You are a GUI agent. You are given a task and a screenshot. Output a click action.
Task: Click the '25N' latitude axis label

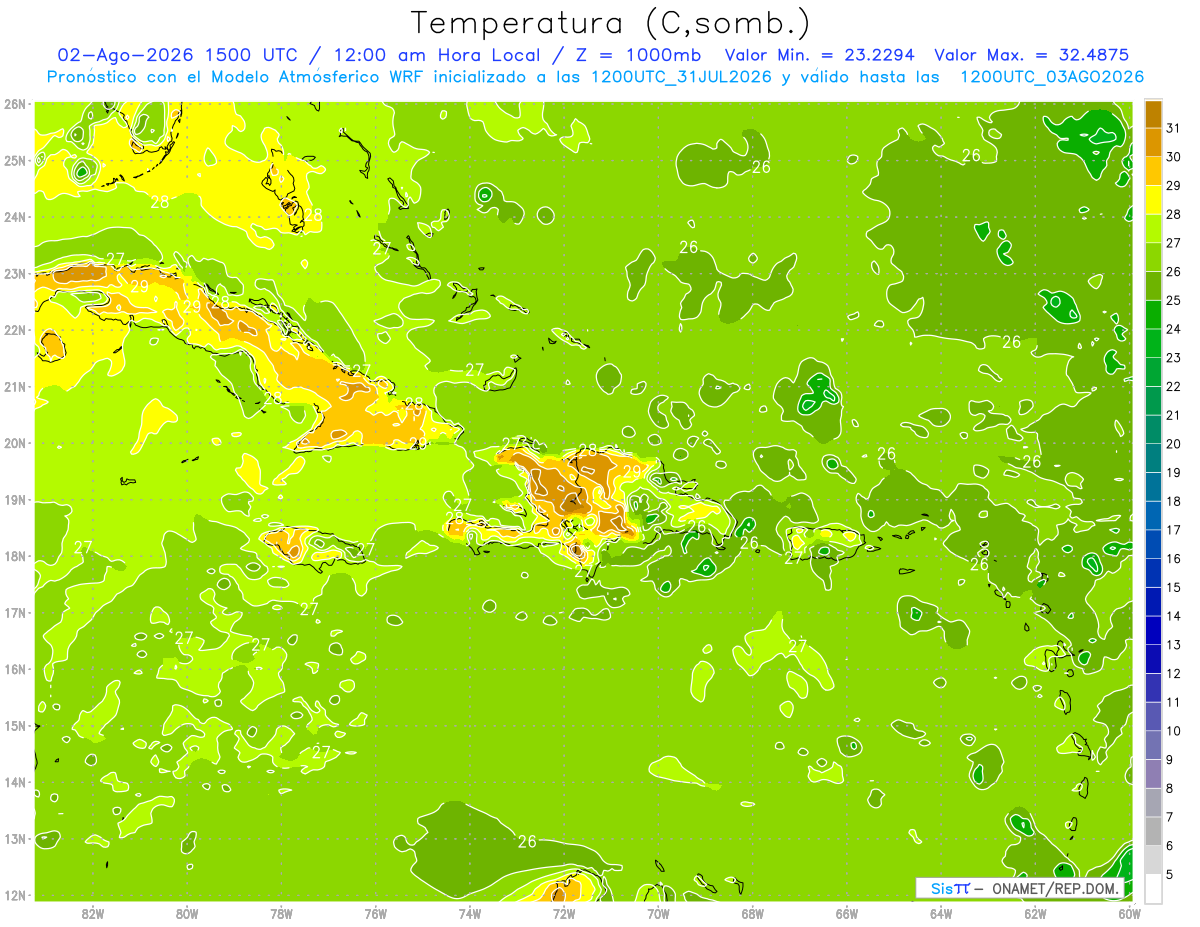coord(14,160)
